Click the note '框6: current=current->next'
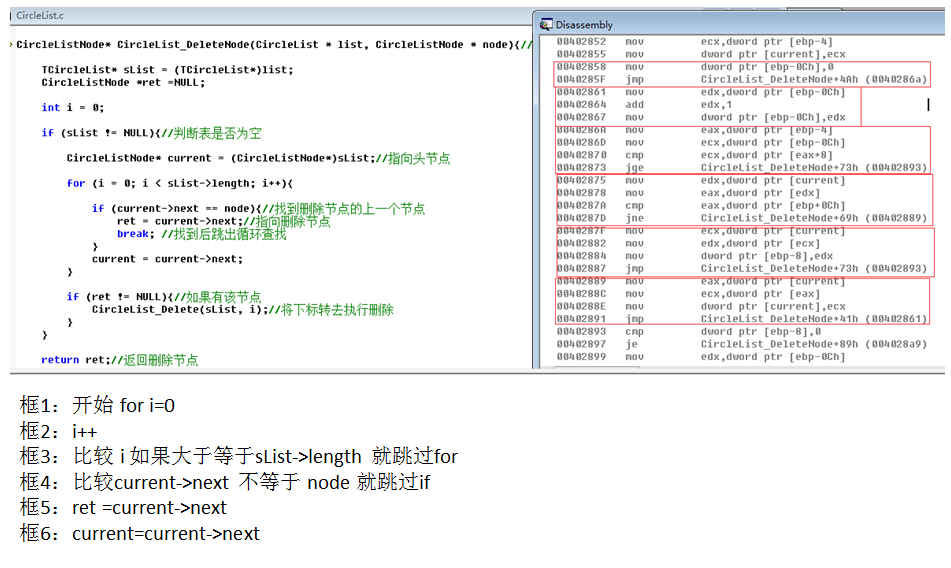This screenshot has height=568, width=951. (139, 533)
